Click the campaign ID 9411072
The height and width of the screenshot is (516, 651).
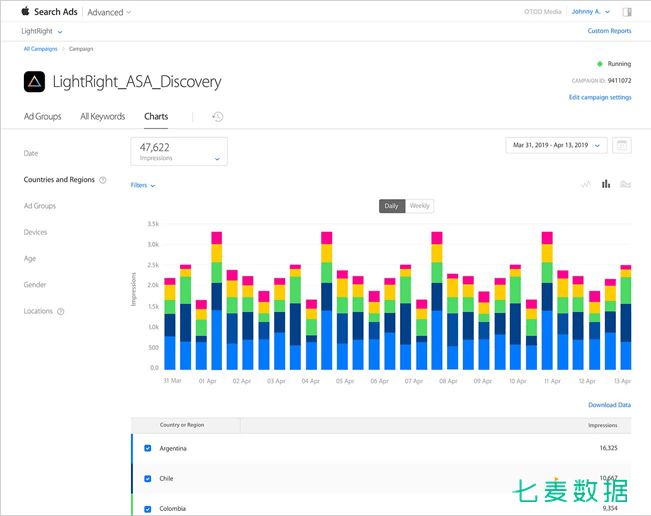tap(619, 81)
